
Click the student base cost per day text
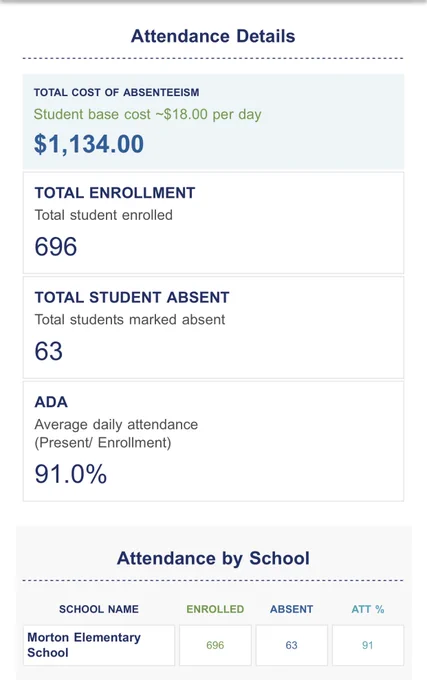[x=147, y=114]
